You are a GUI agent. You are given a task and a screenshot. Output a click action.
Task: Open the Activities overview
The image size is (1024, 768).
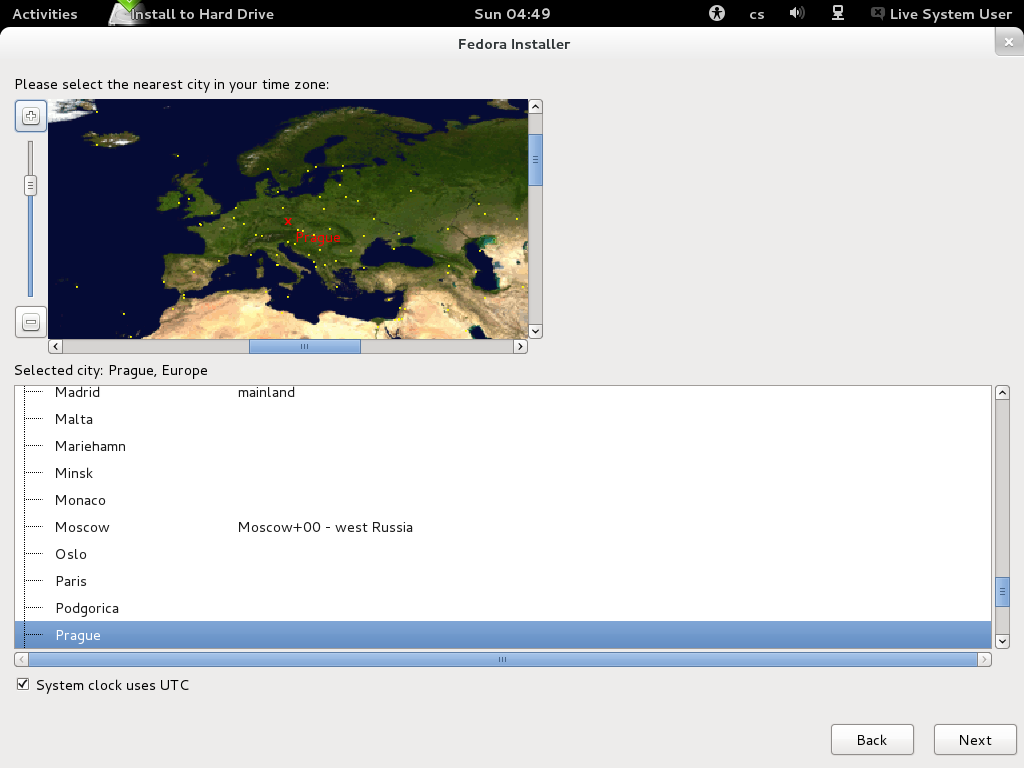click(x=44, y=14)
